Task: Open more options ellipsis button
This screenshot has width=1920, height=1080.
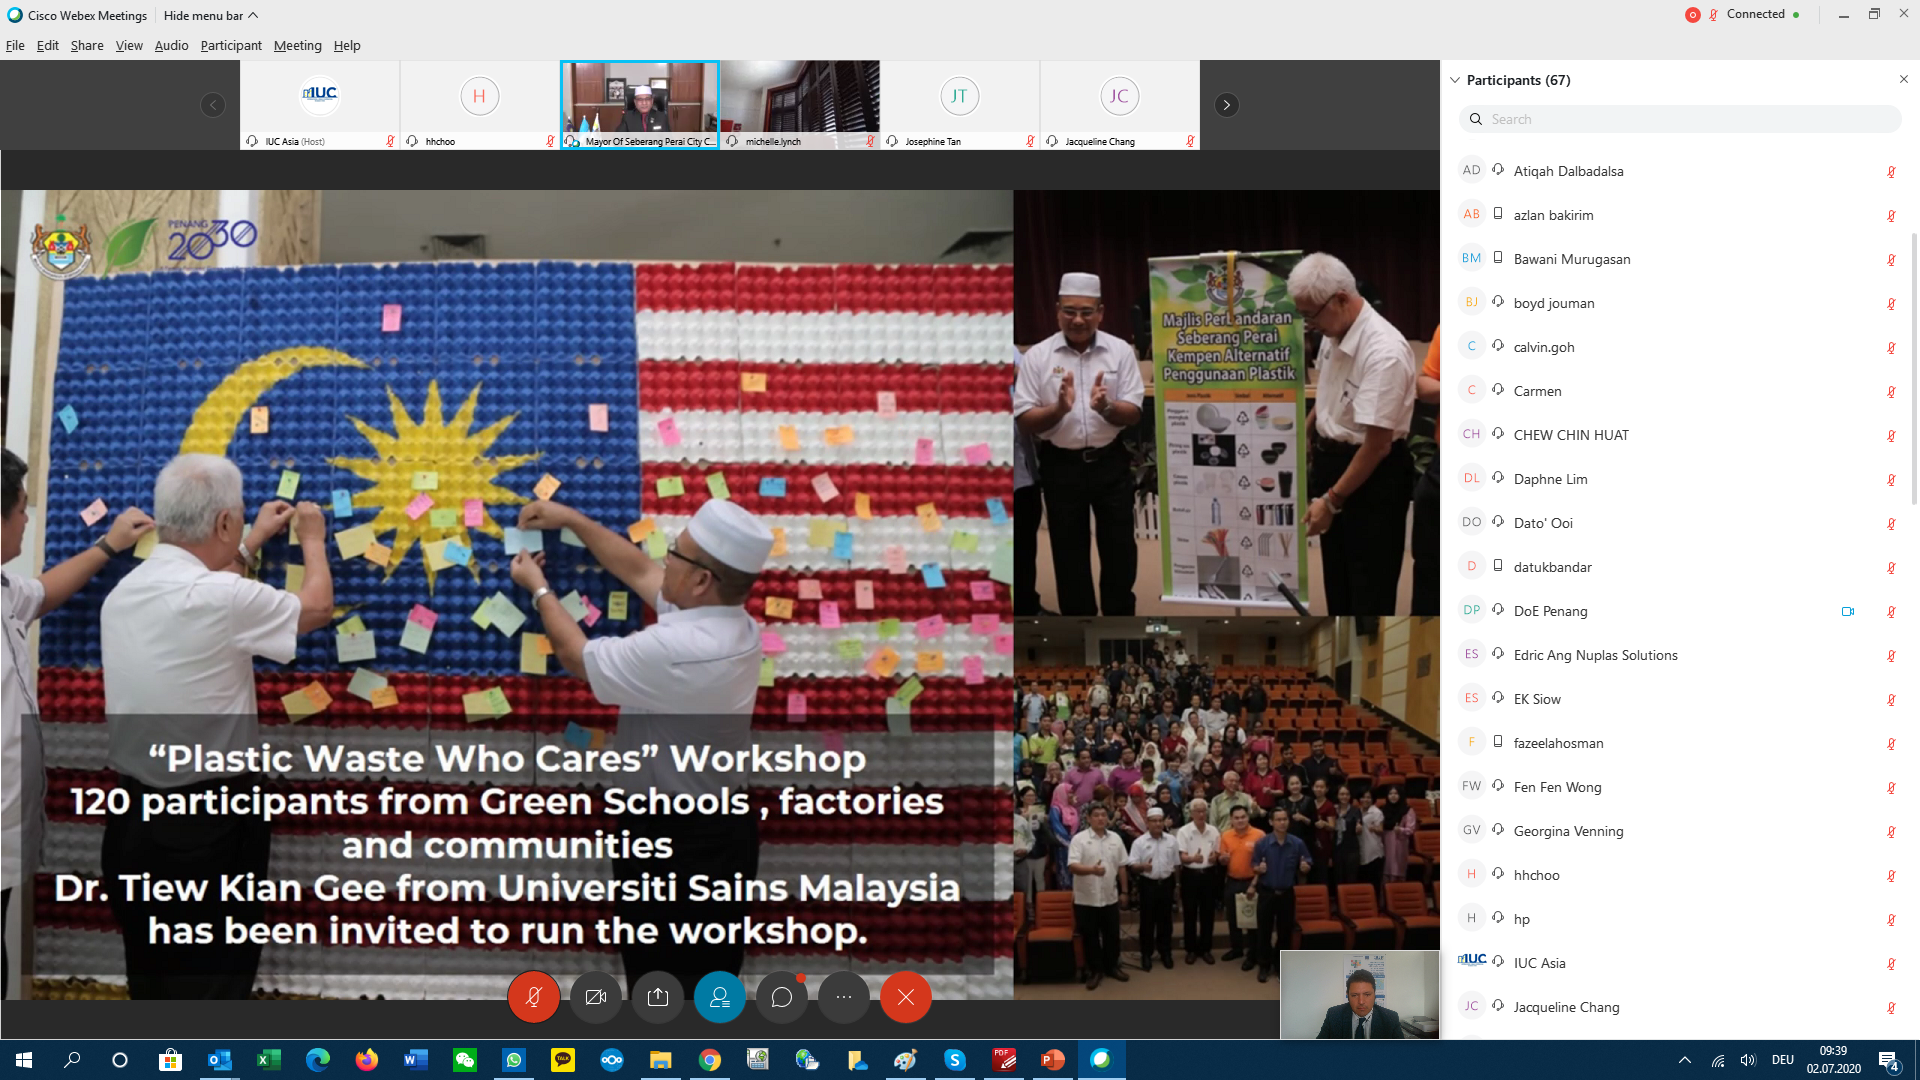Action: [x=844, y=997]
